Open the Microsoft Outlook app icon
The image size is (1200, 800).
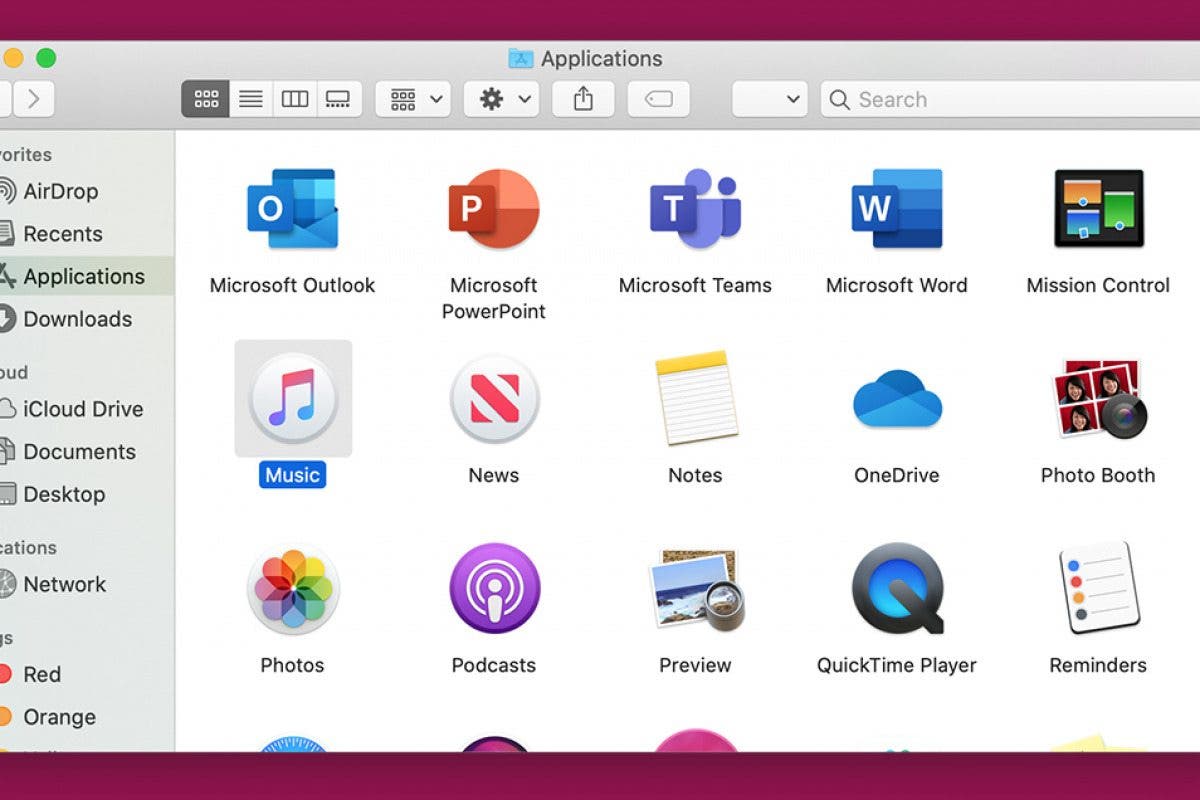(x=292, y=209)
